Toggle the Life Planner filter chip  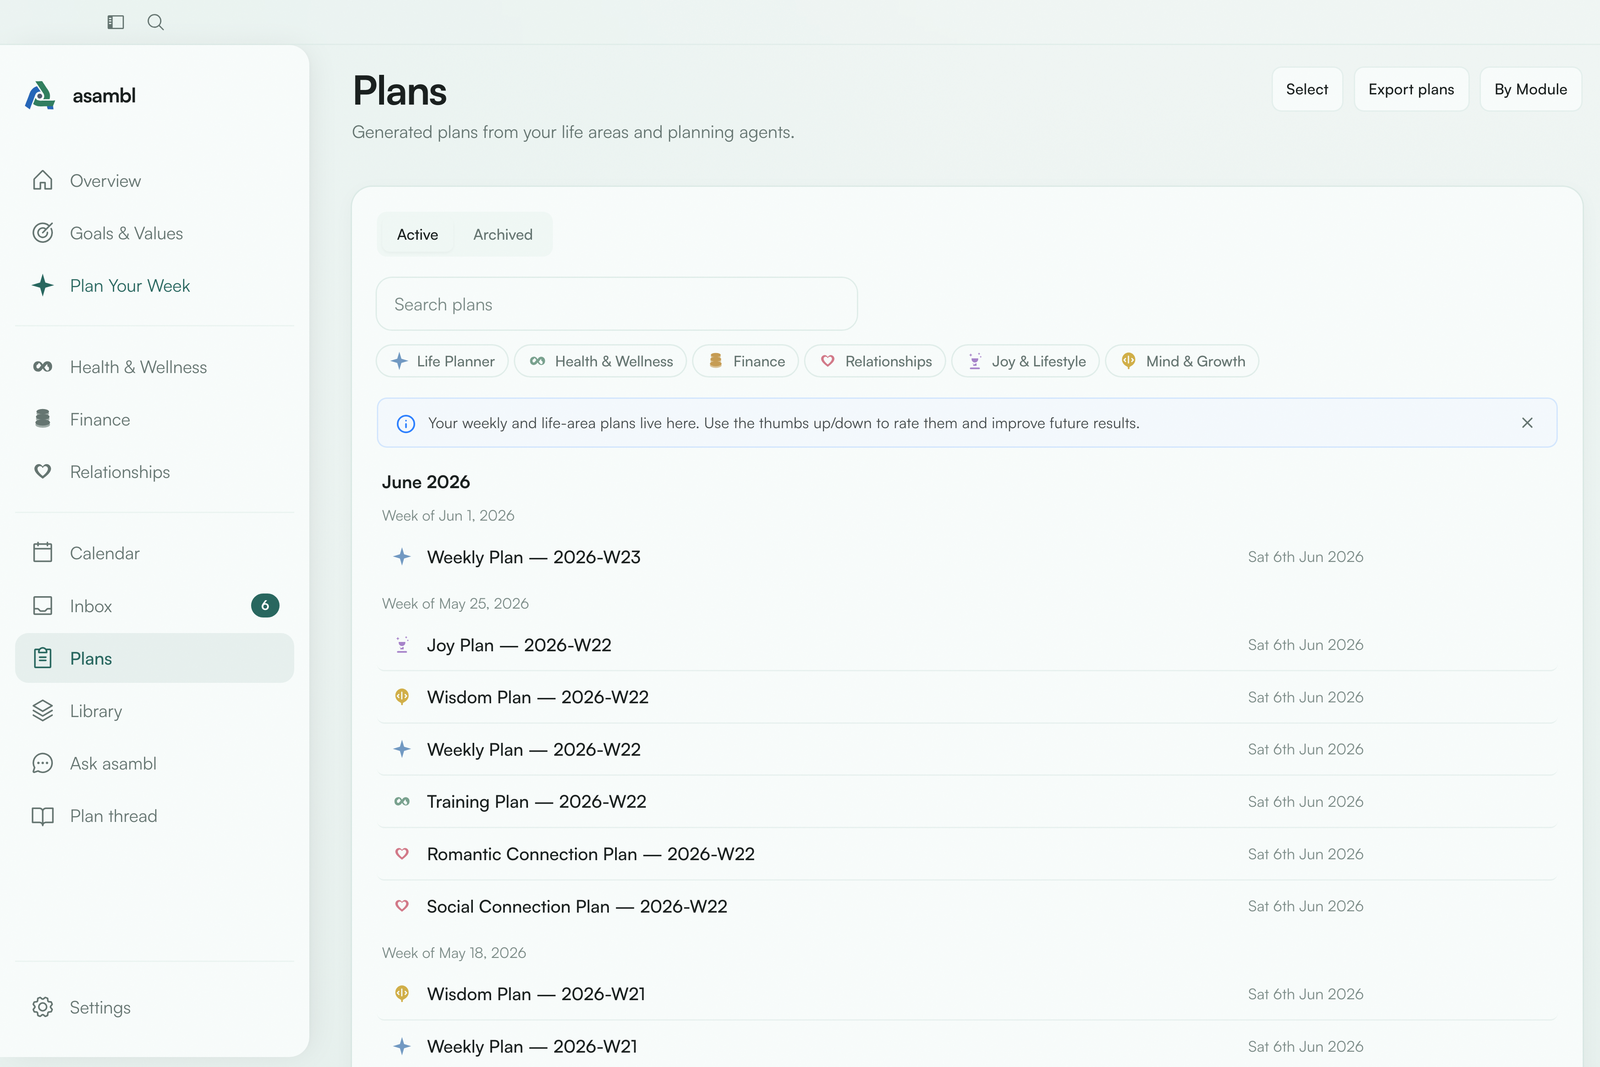pyautogui.click(x=443, y=361)
